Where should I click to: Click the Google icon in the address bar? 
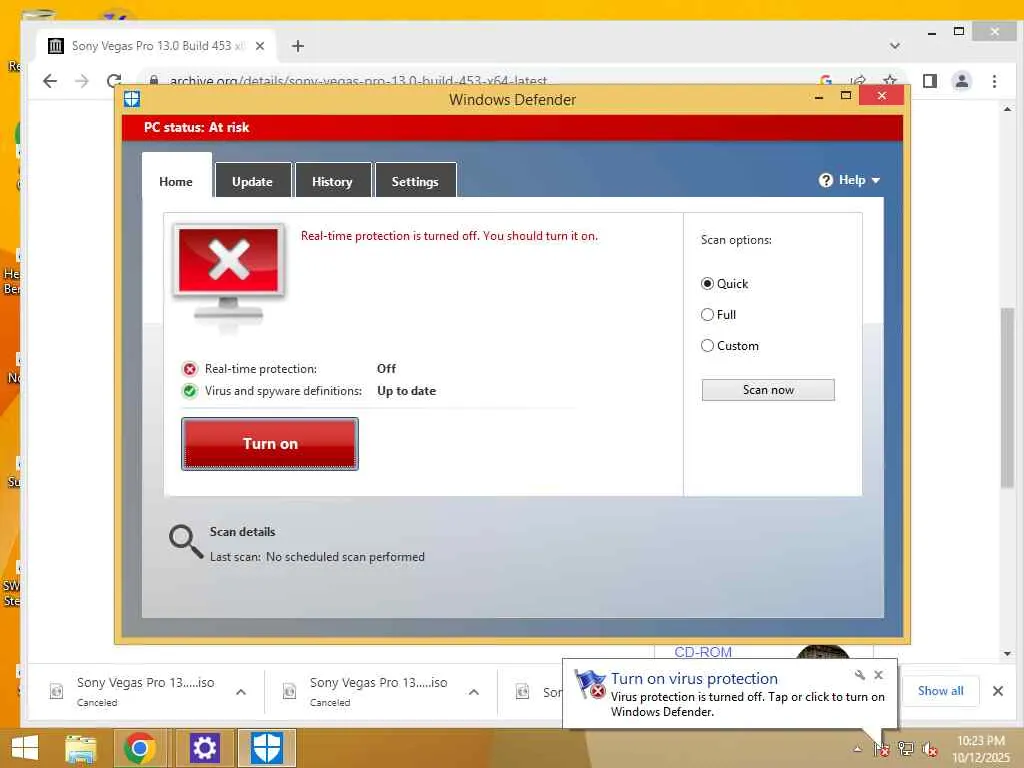point(825,80)
